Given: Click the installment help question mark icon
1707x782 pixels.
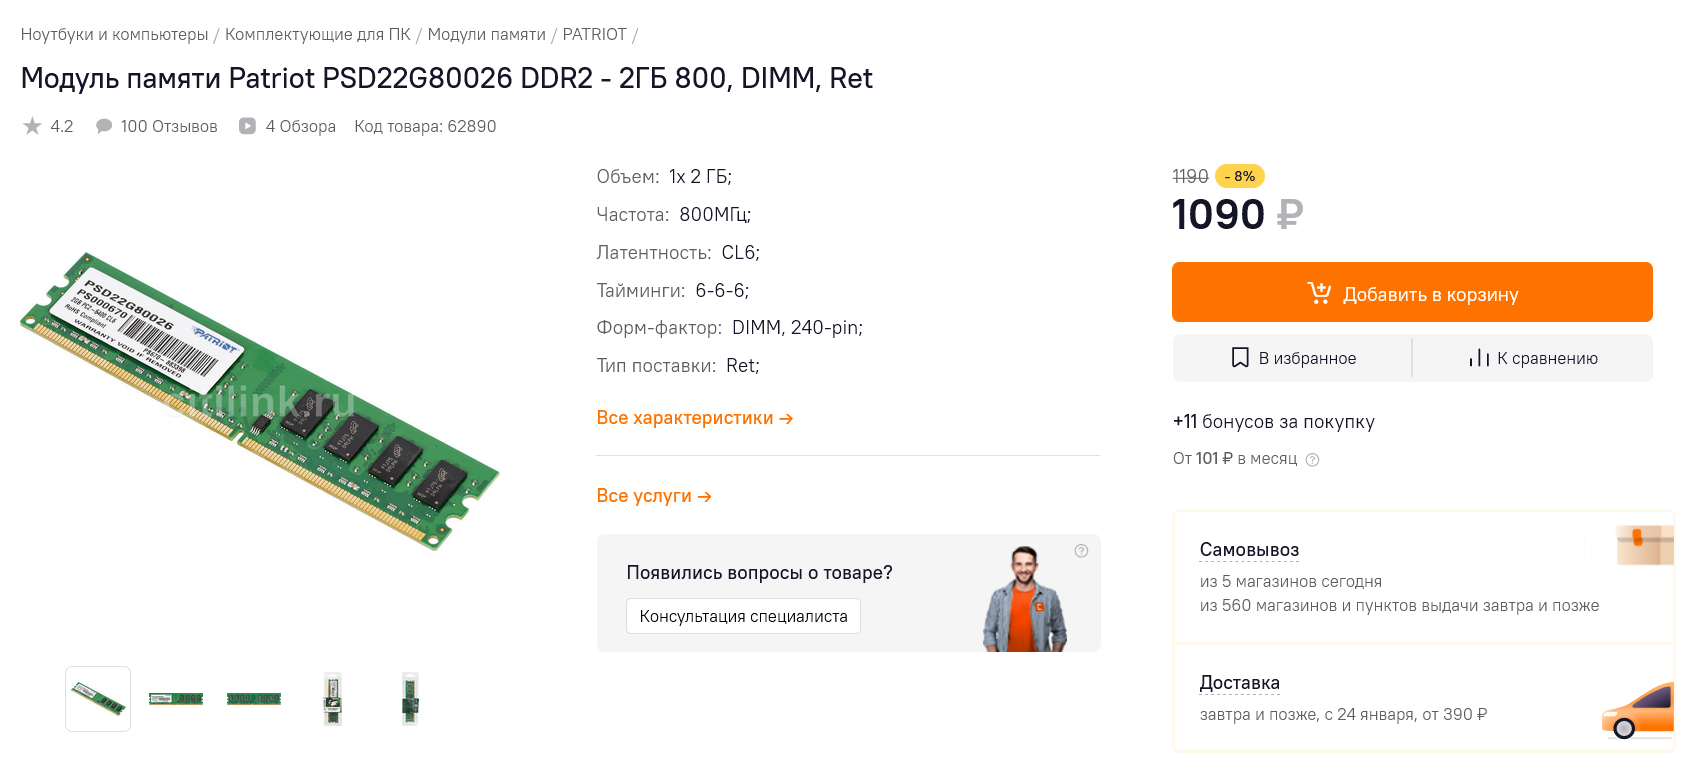Looking at the screenshot, I should [x=1313, y=460].
